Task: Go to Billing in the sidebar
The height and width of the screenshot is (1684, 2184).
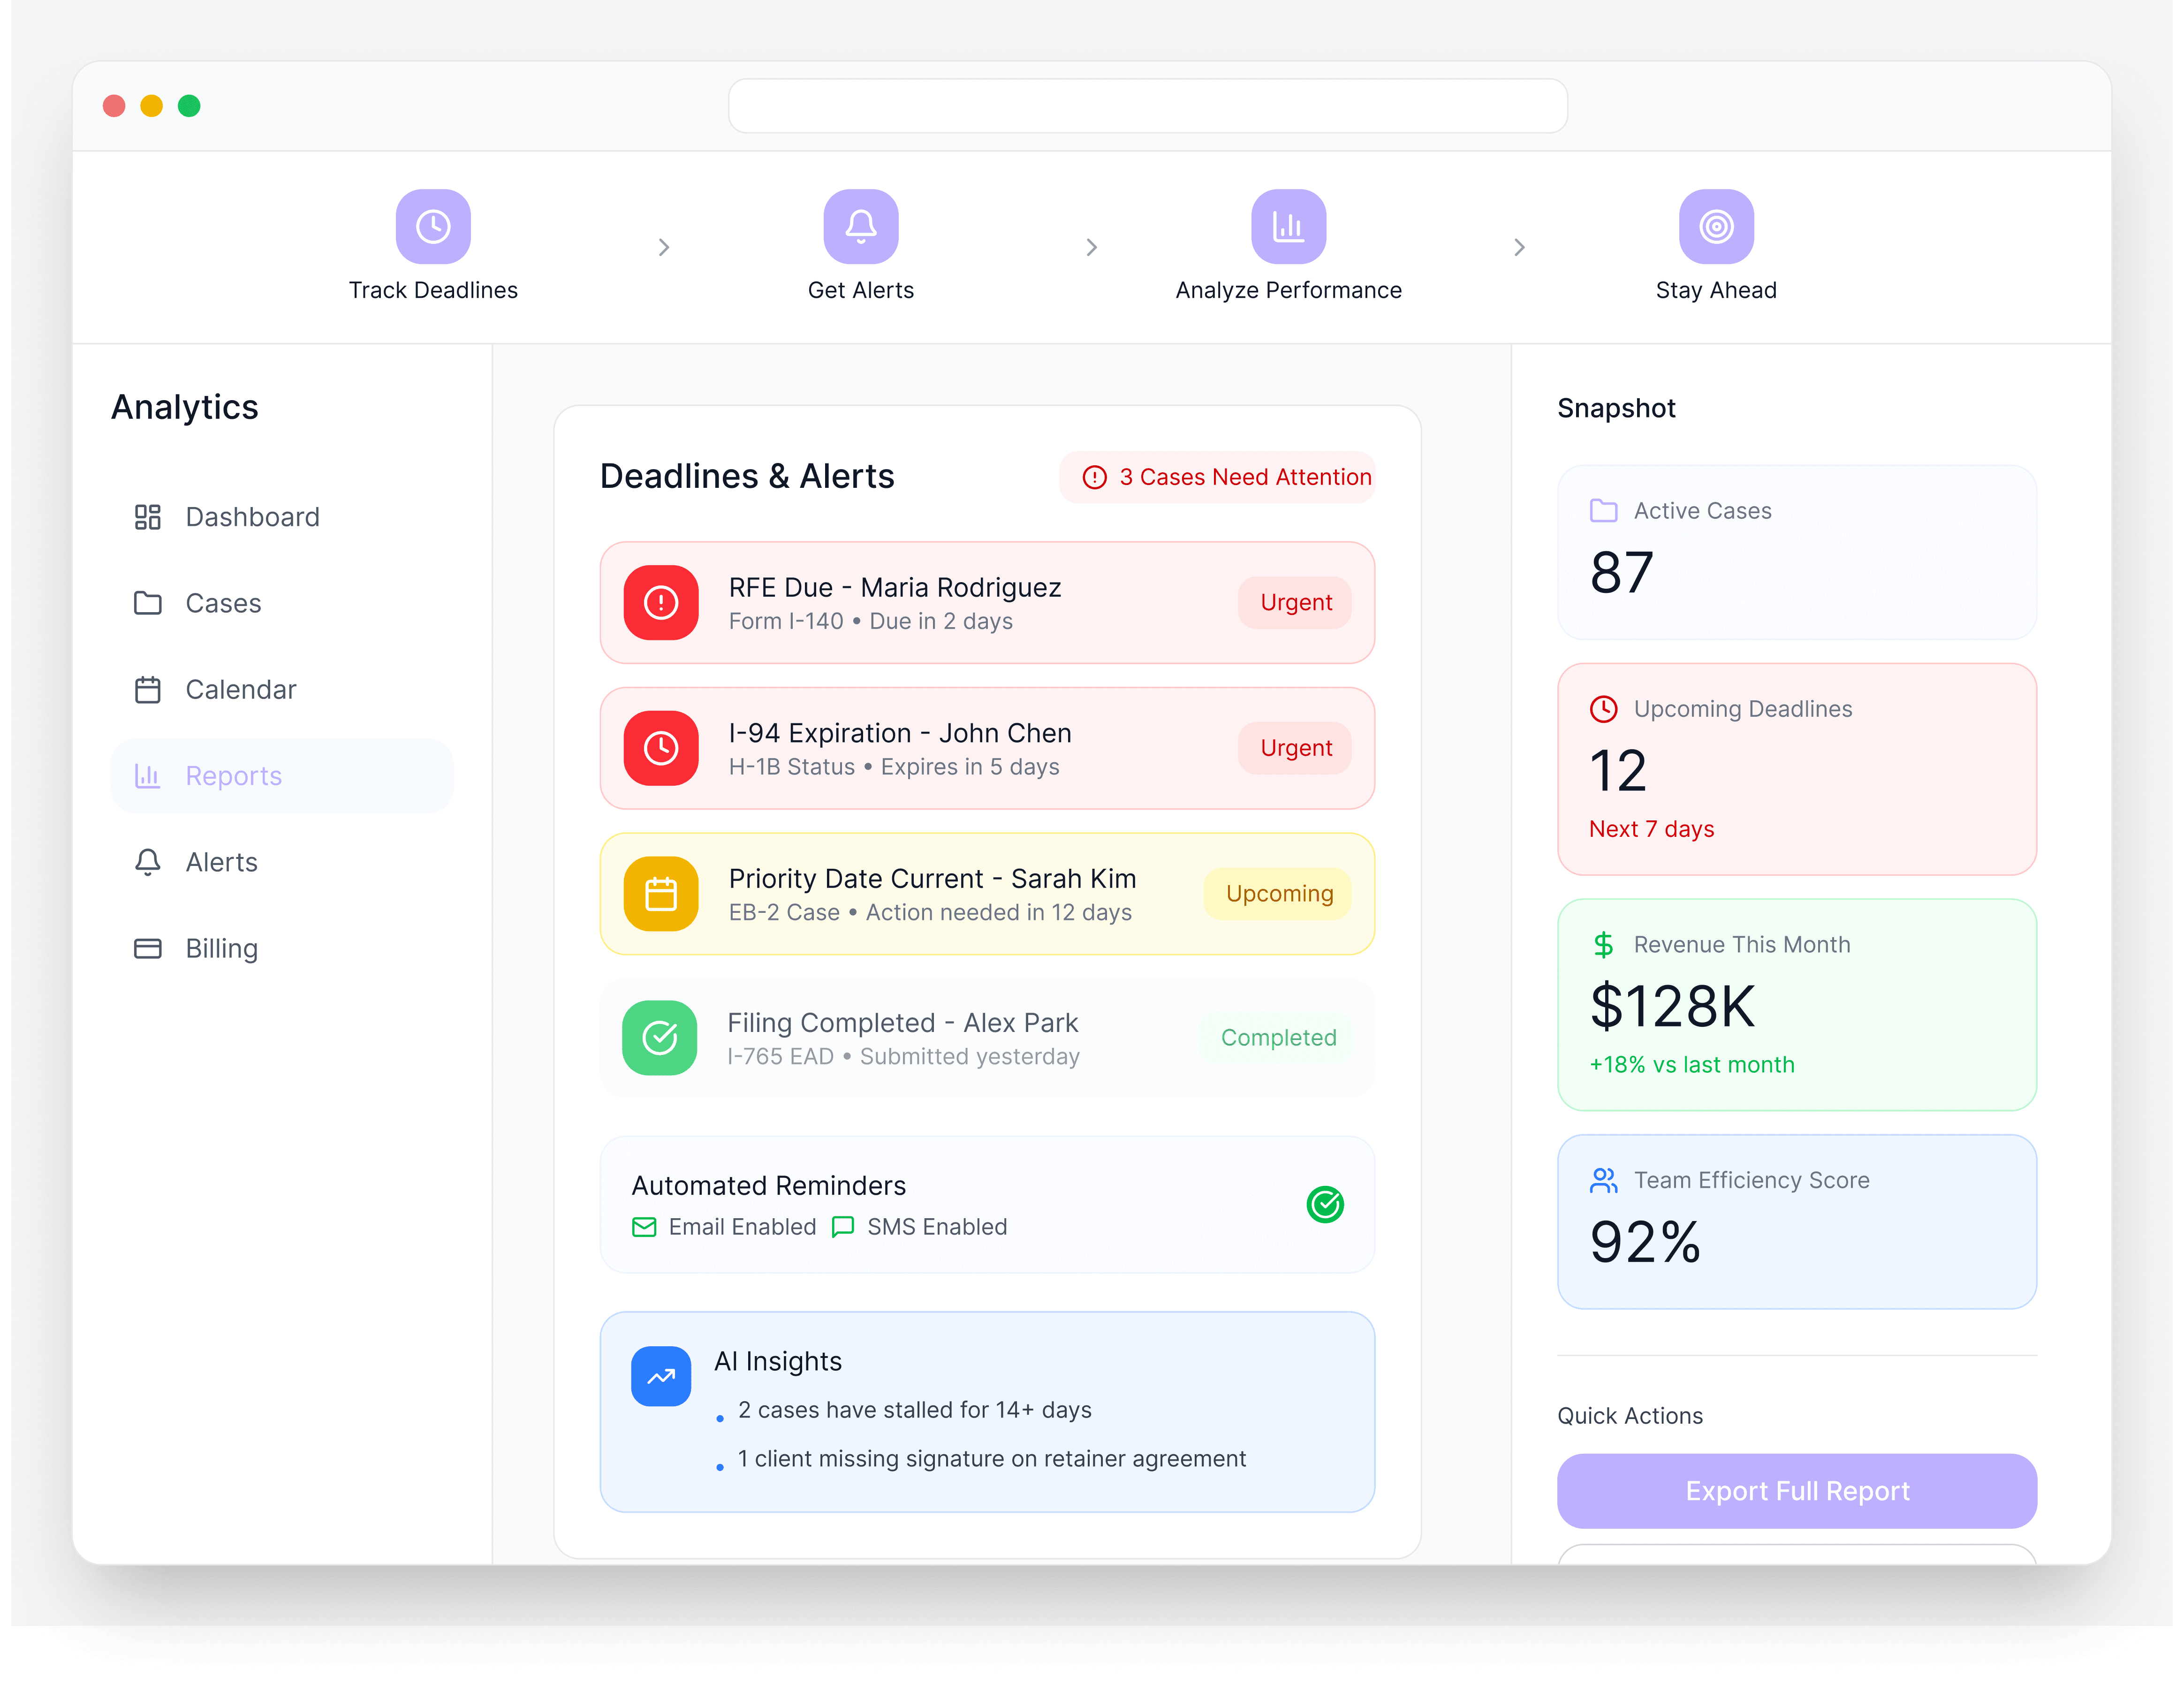Action: click(x=221, y=948)
